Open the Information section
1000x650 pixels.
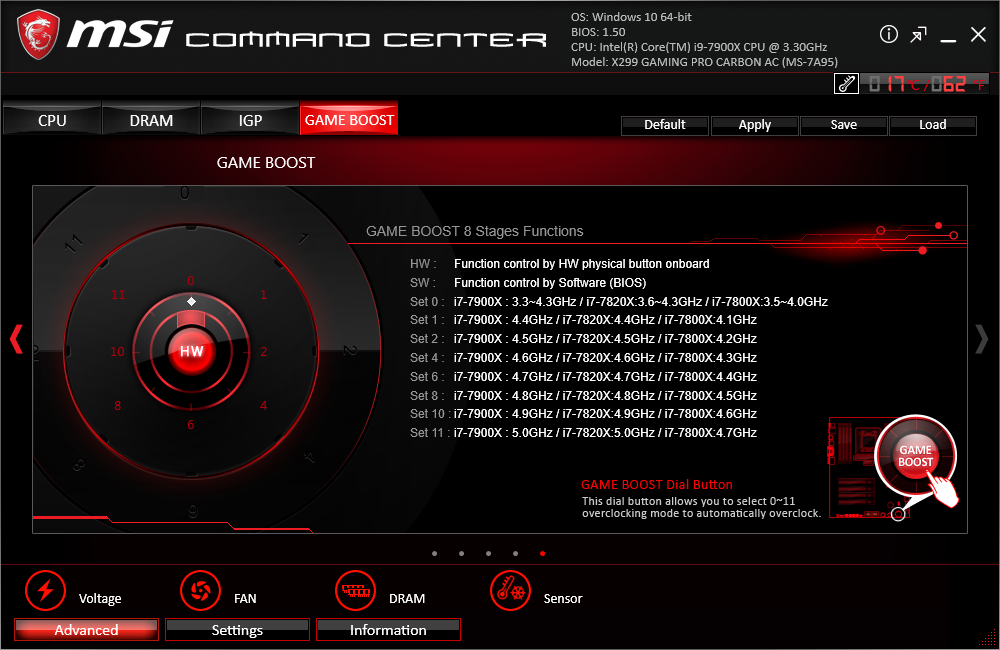coord(388,630)
